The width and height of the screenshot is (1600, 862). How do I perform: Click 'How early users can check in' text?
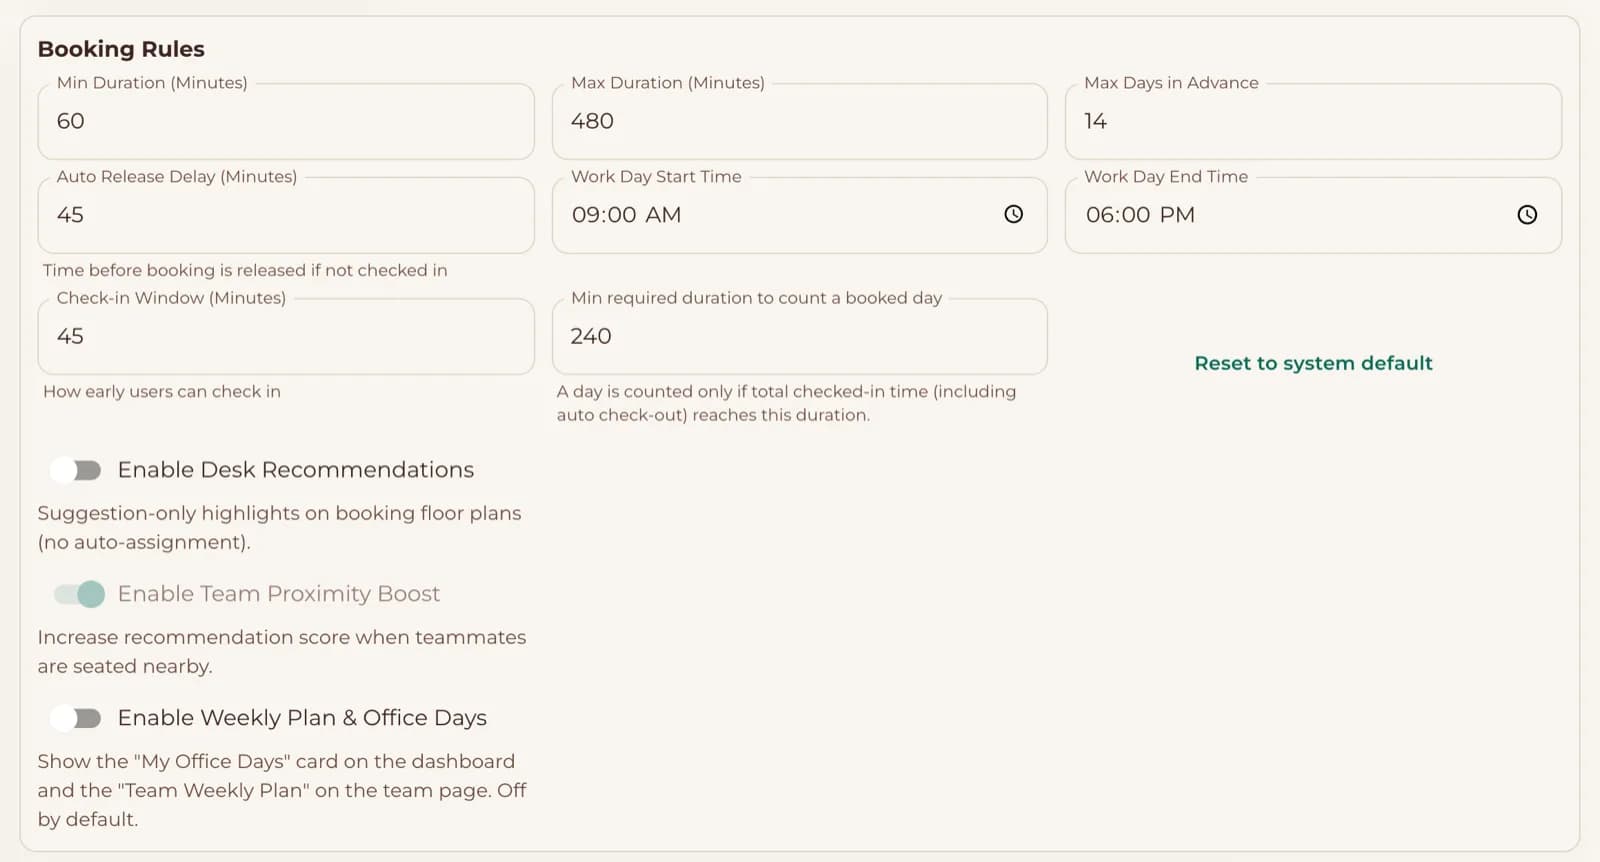pos(162,391)
